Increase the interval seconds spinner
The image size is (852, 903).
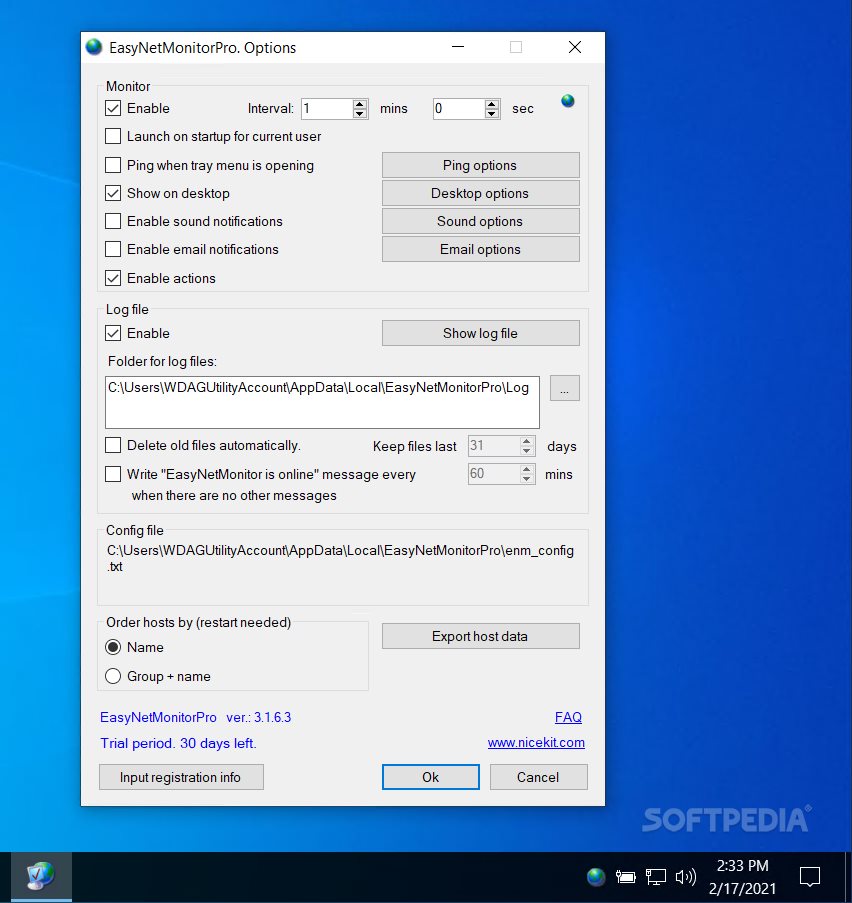(491, 104)
